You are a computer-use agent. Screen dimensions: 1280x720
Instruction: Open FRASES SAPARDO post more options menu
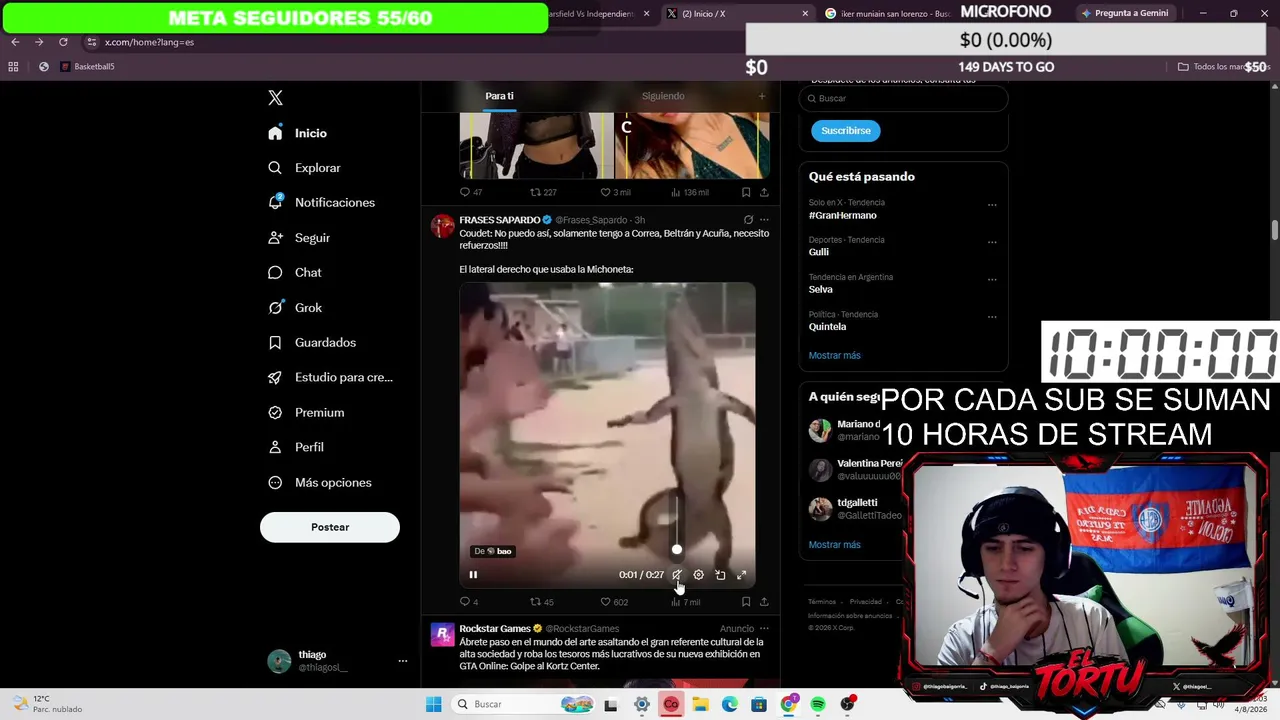(764, 220)
